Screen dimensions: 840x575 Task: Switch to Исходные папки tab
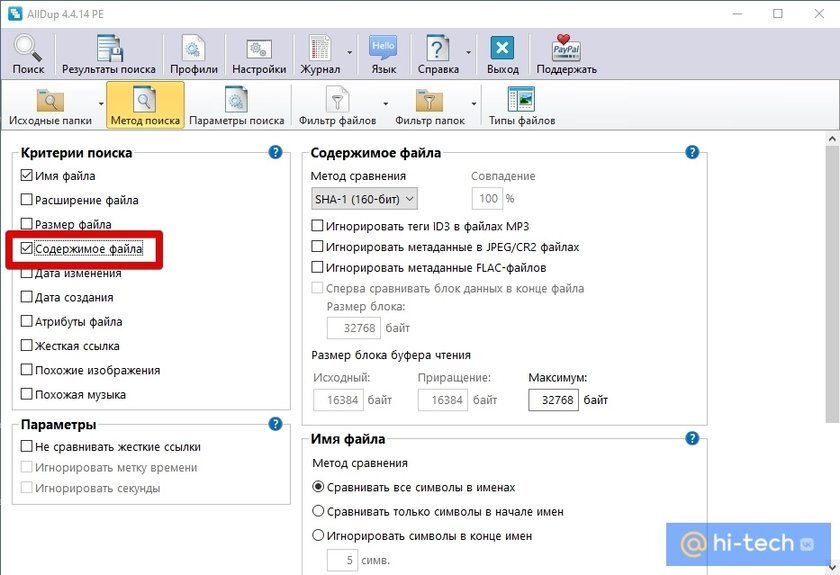(x=50, y=106)
